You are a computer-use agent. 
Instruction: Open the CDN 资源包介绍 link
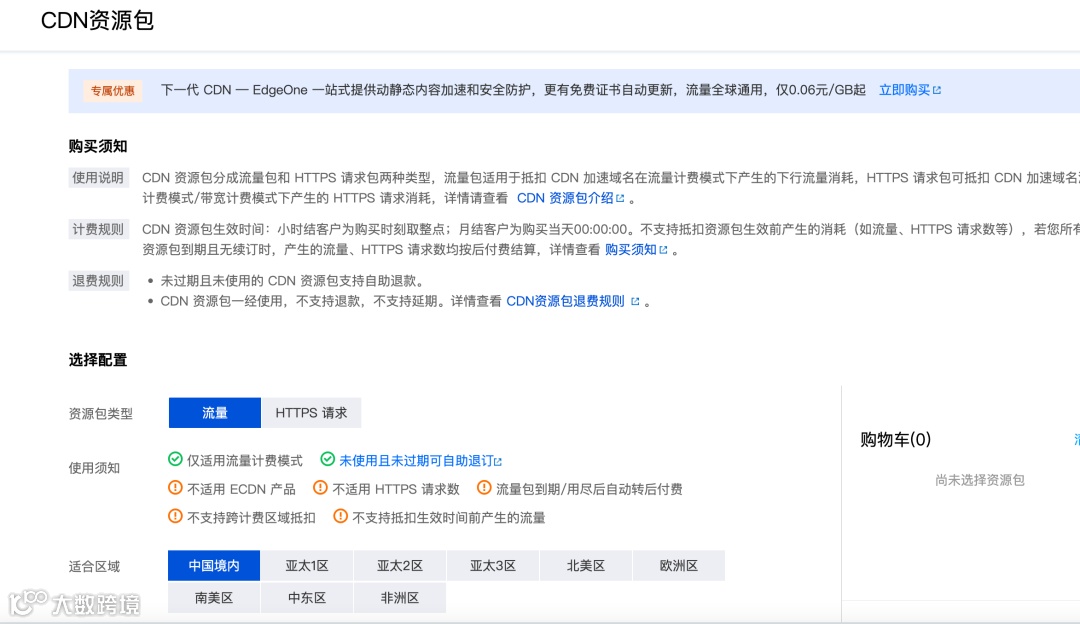565,198
